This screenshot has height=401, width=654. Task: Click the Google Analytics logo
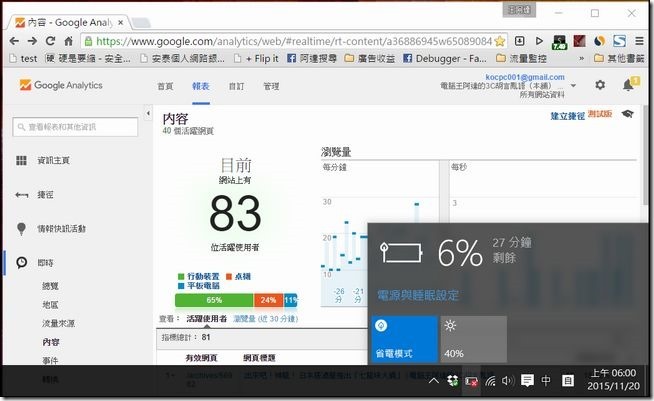61,85
